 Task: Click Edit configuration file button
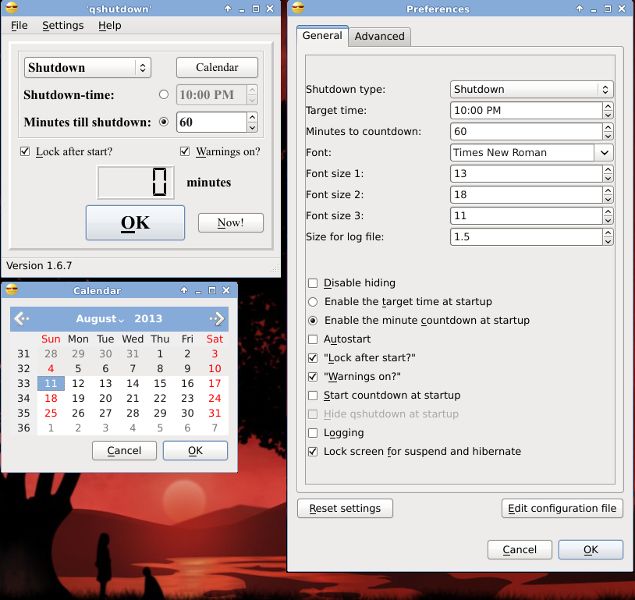click(x=562, y=508)
